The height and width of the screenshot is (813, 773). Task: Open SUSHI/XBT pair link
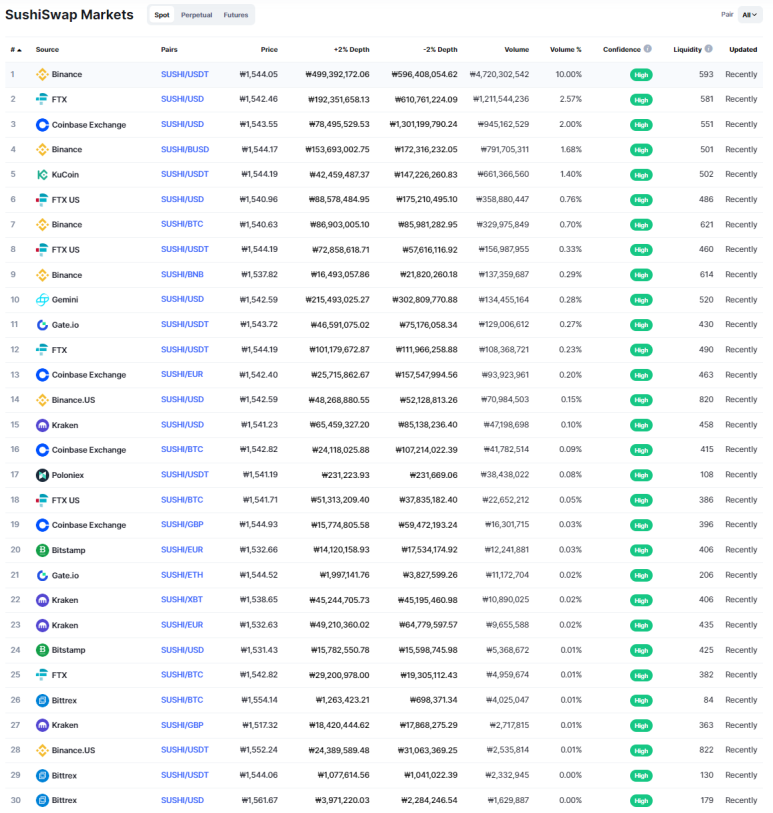(x=181, y=600)
